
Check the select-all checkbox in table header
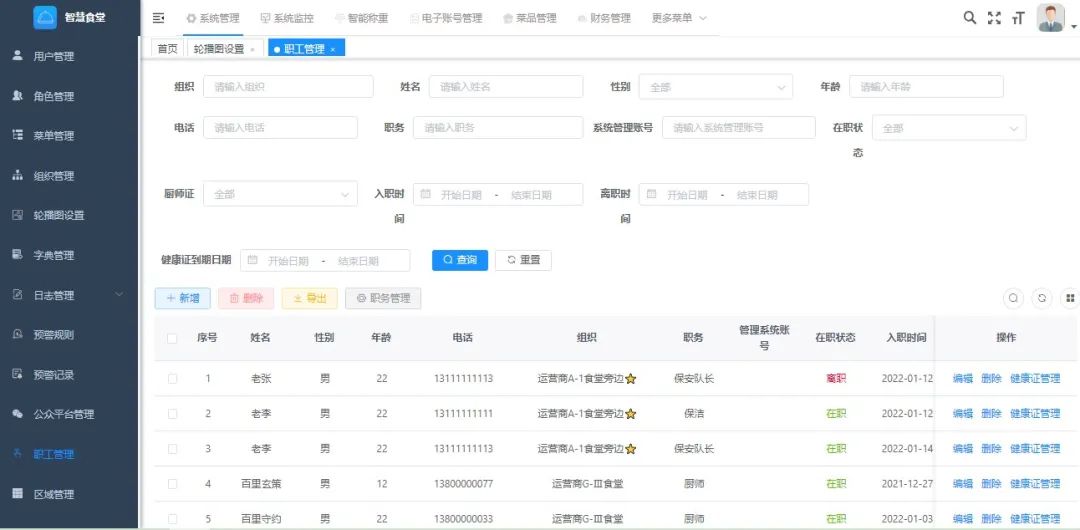point(172,338)
